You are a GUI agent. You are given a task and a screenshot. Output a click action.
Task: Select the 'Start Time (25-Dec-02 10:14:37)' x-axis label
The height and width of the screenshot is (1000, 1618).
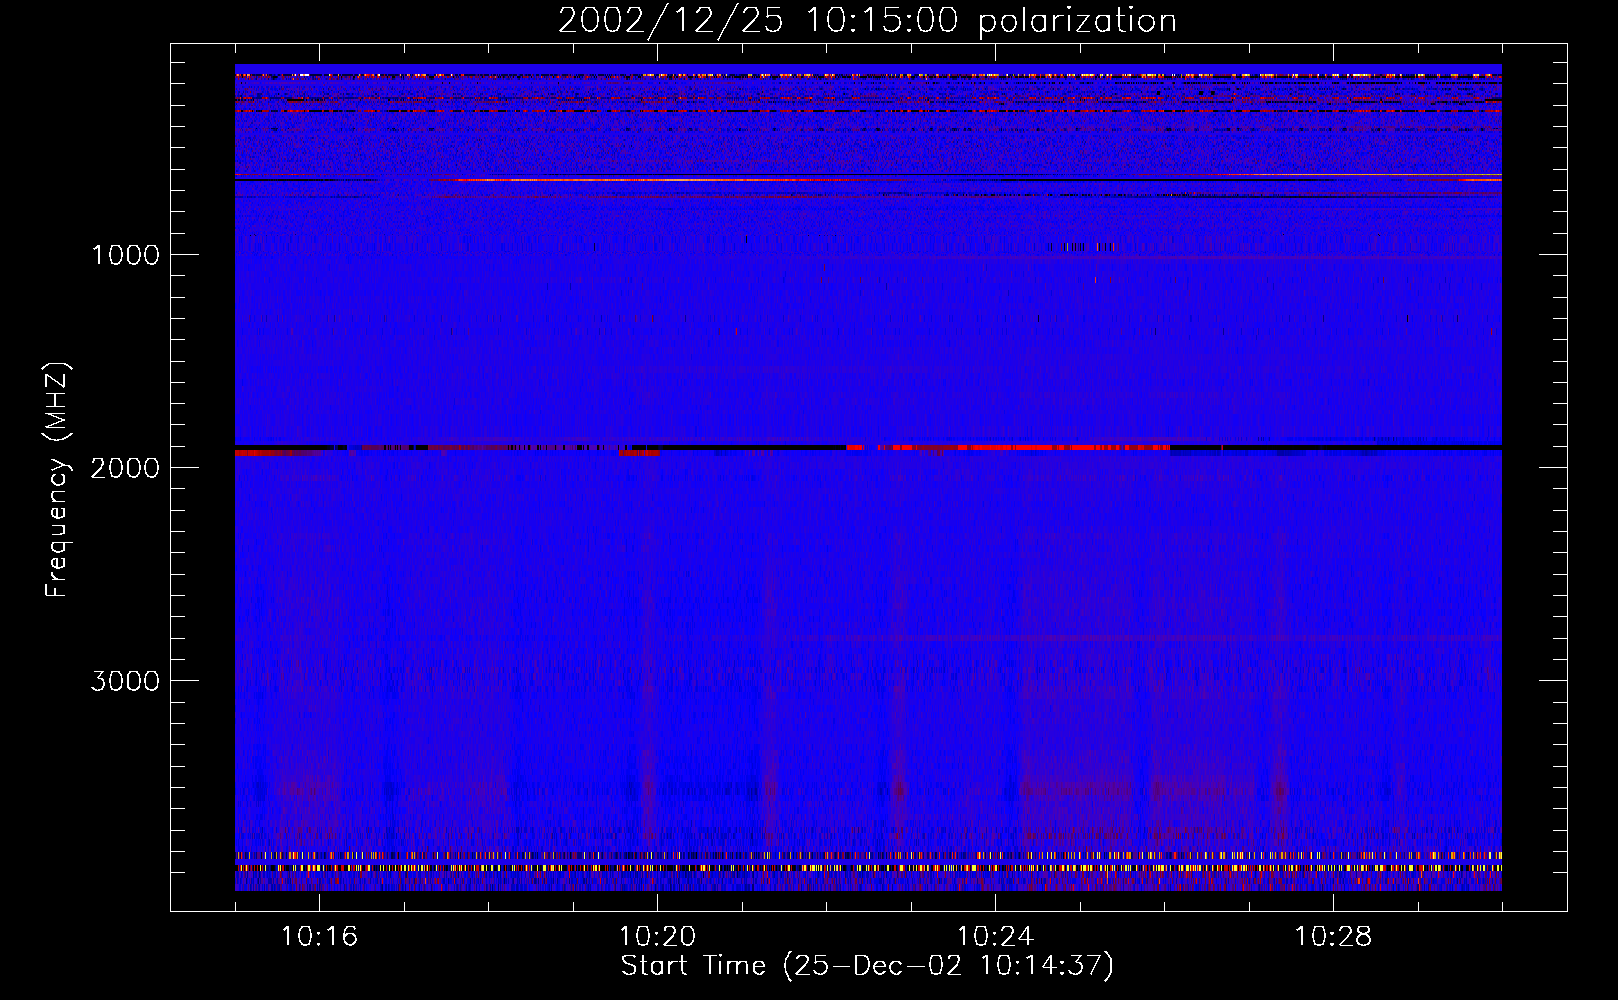tap(867, 966)
